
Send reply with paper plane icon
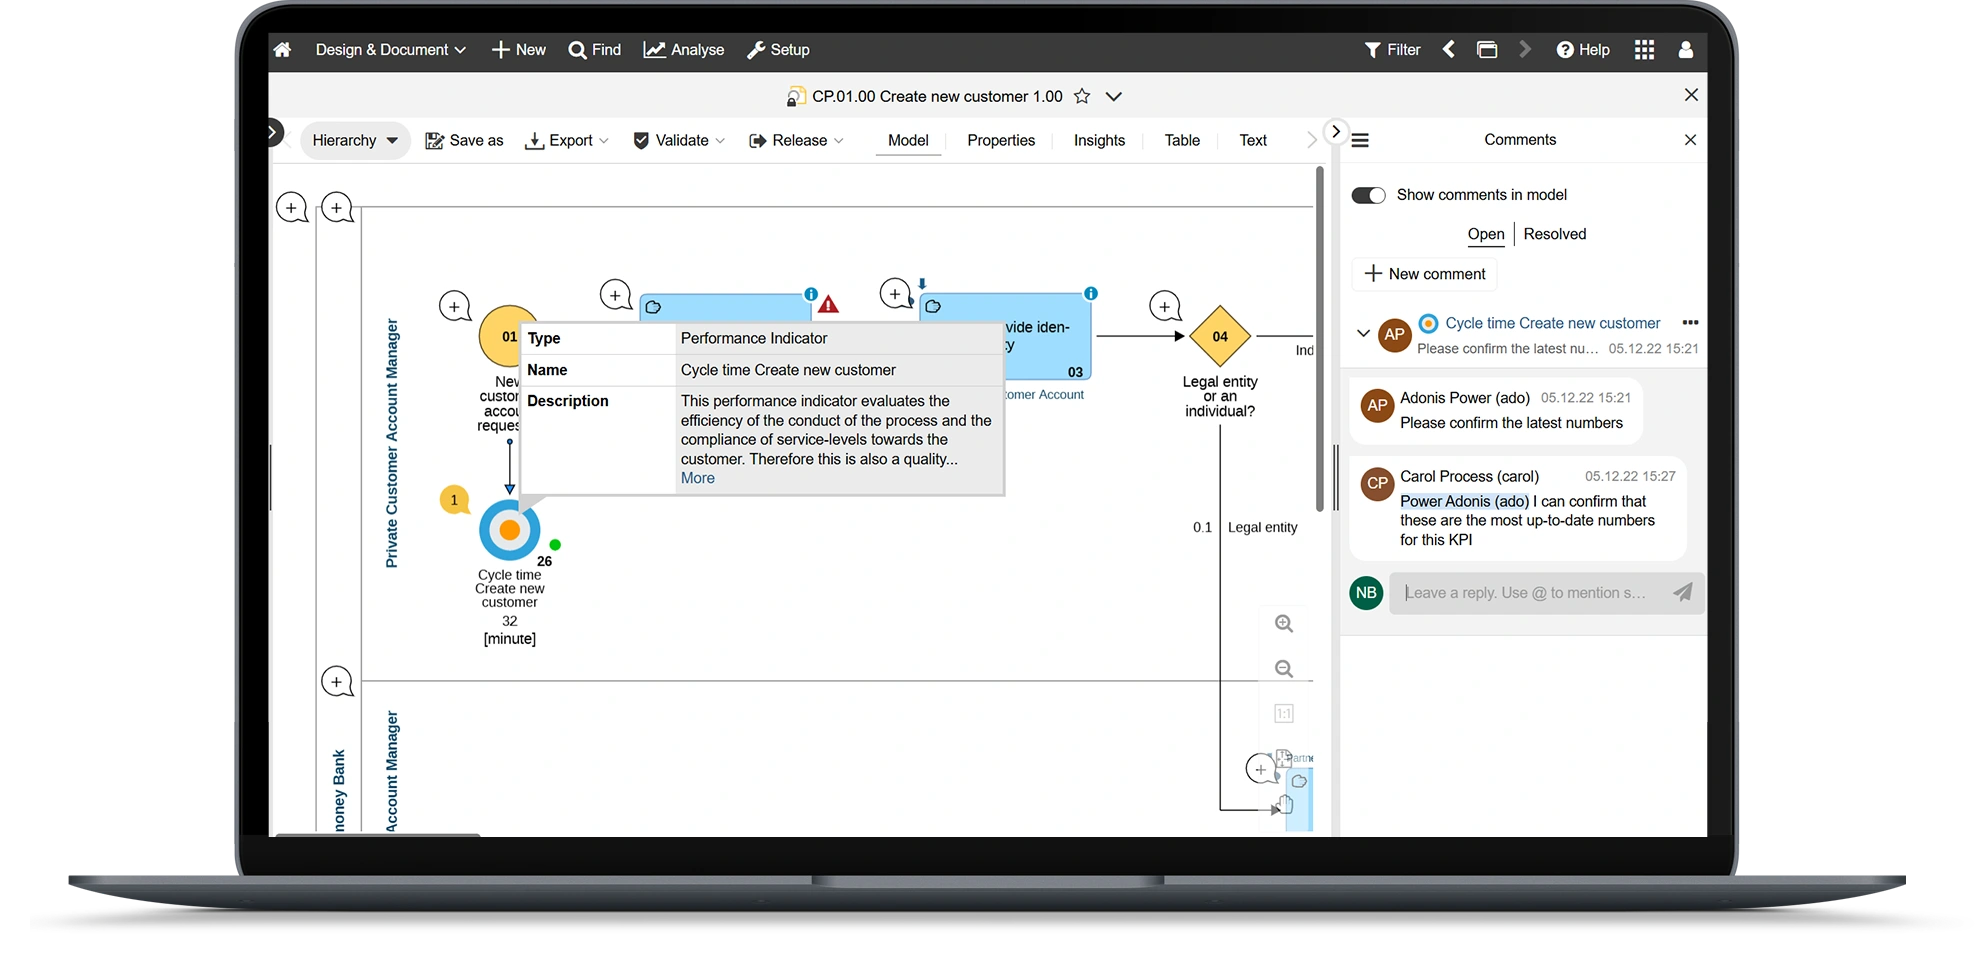click(1683, 592)
